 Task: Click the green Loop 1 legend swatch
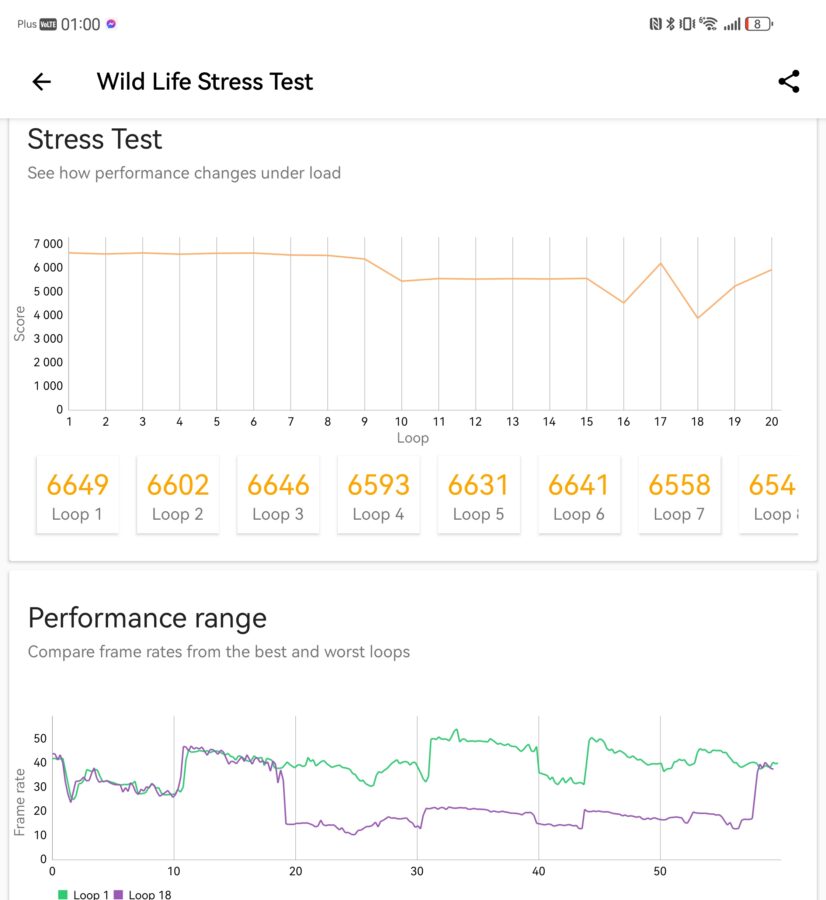coord(61,894)
